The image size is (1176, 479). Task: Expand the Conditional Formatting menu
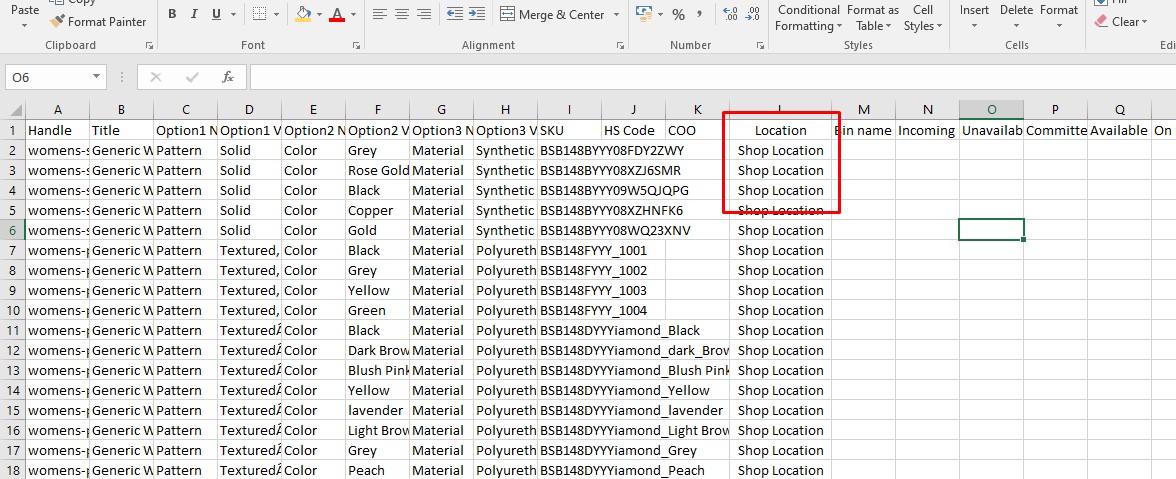(x=807, y=18)
